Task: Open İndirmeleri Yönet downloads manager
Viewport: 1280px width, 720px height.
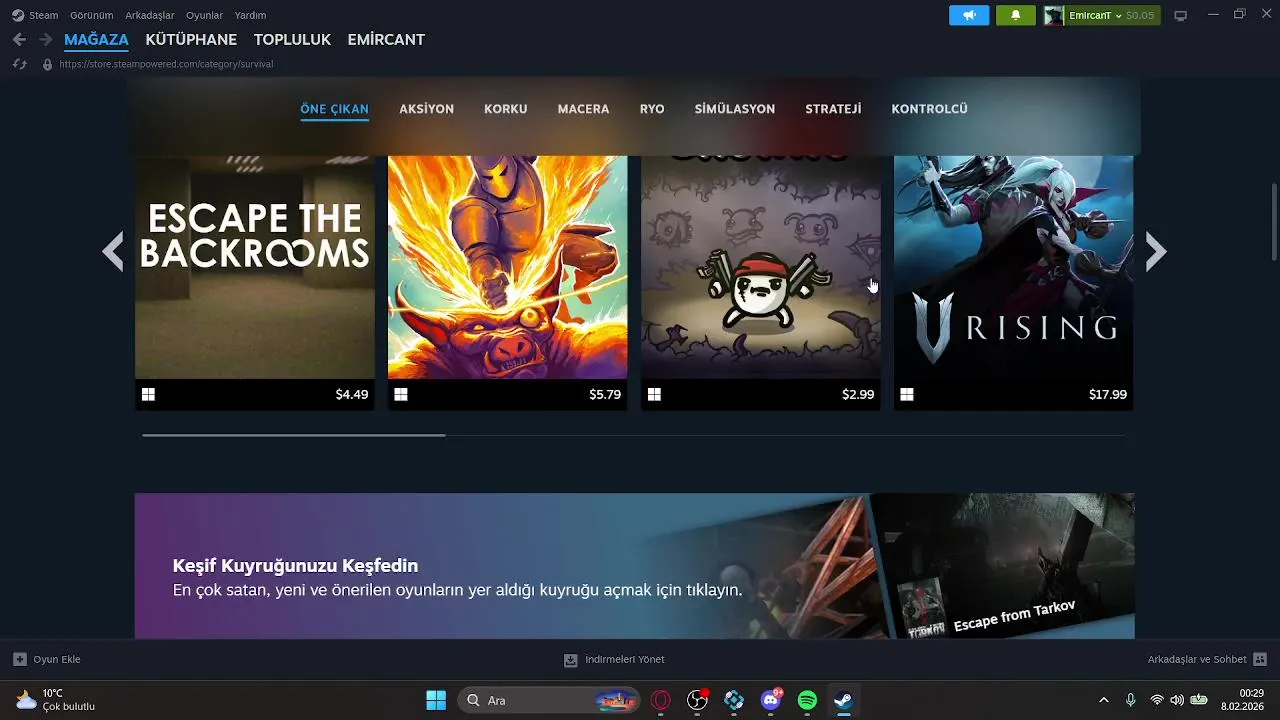Action: pos(625,660)
